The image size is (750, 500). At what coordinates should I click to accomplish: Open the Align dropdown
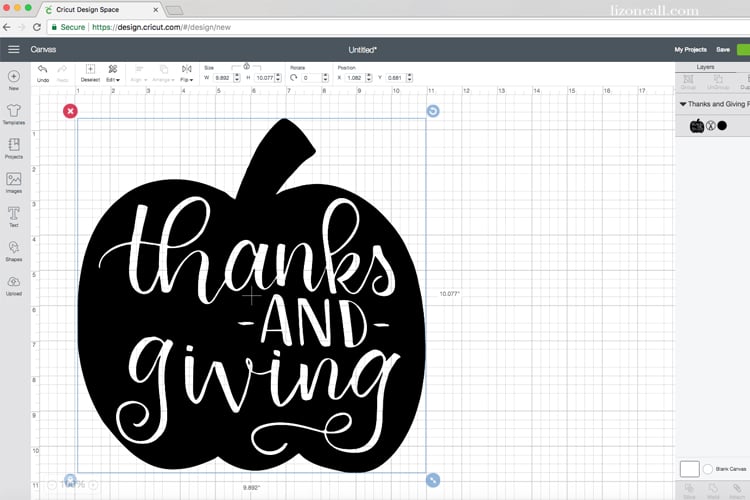139,73
